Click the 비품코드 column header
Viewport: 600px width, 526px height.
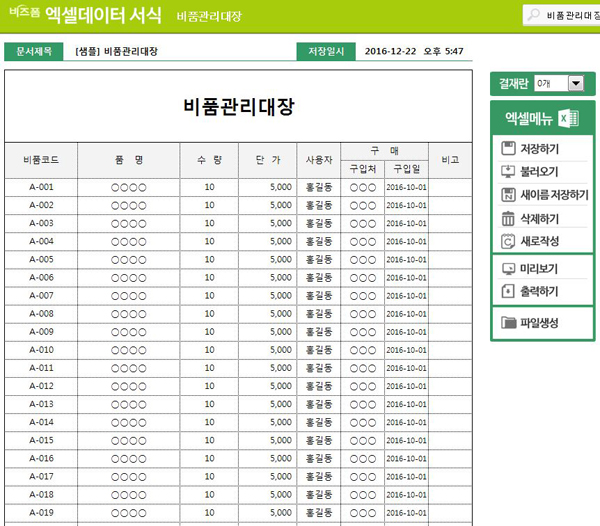click(41, 160)
